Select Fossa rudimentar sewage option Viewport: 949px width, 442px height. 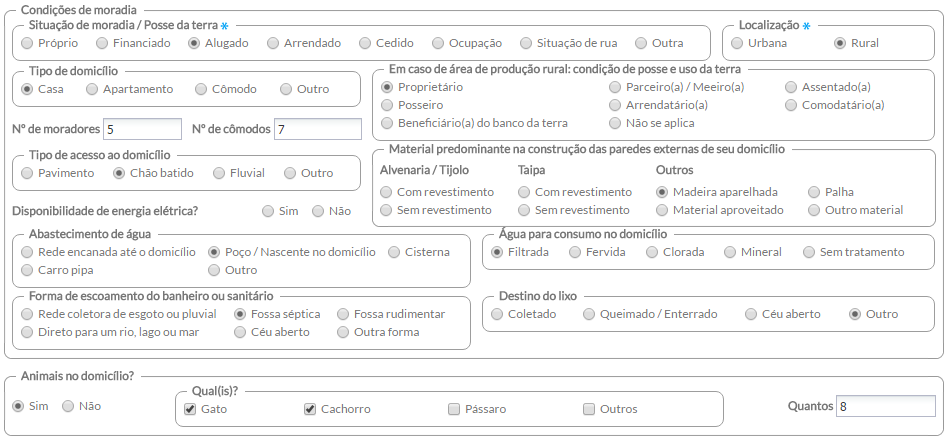coord(343,314)
